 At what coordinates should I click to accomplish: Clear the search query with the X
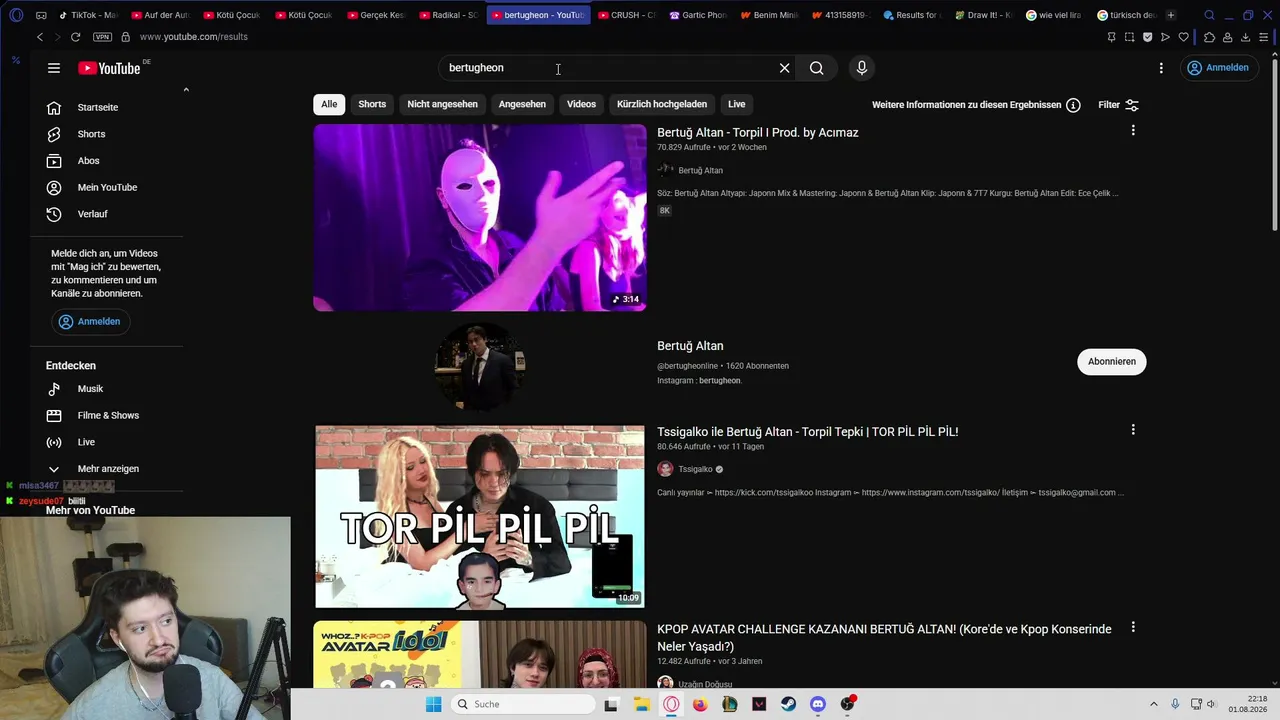coord(785,68)
